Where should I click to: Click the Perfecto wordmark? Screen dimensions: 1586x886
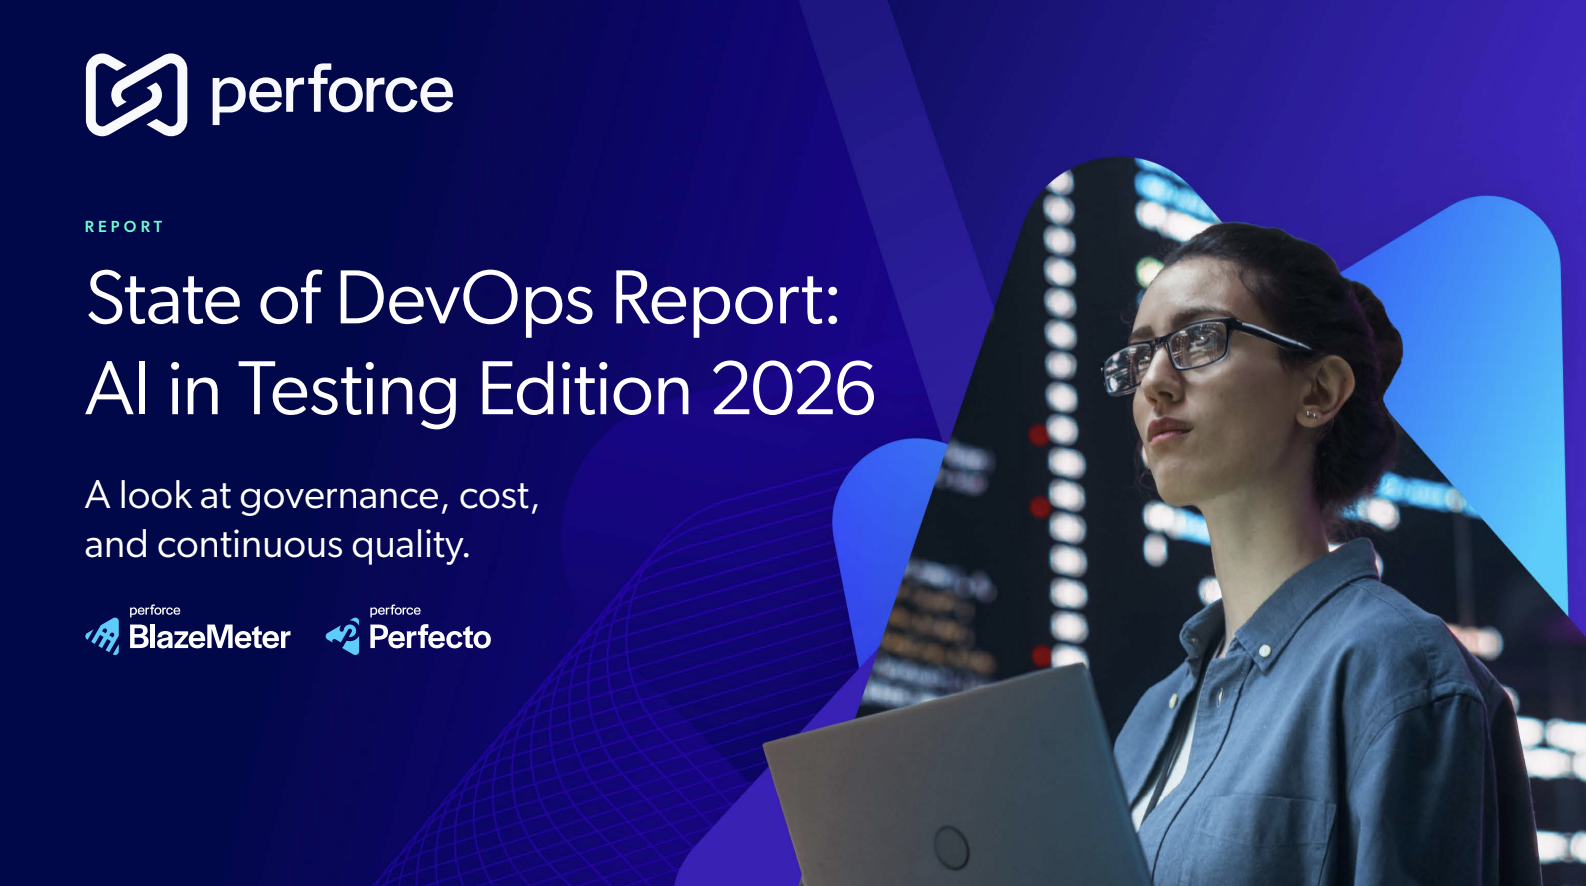(x=430, y=637)
